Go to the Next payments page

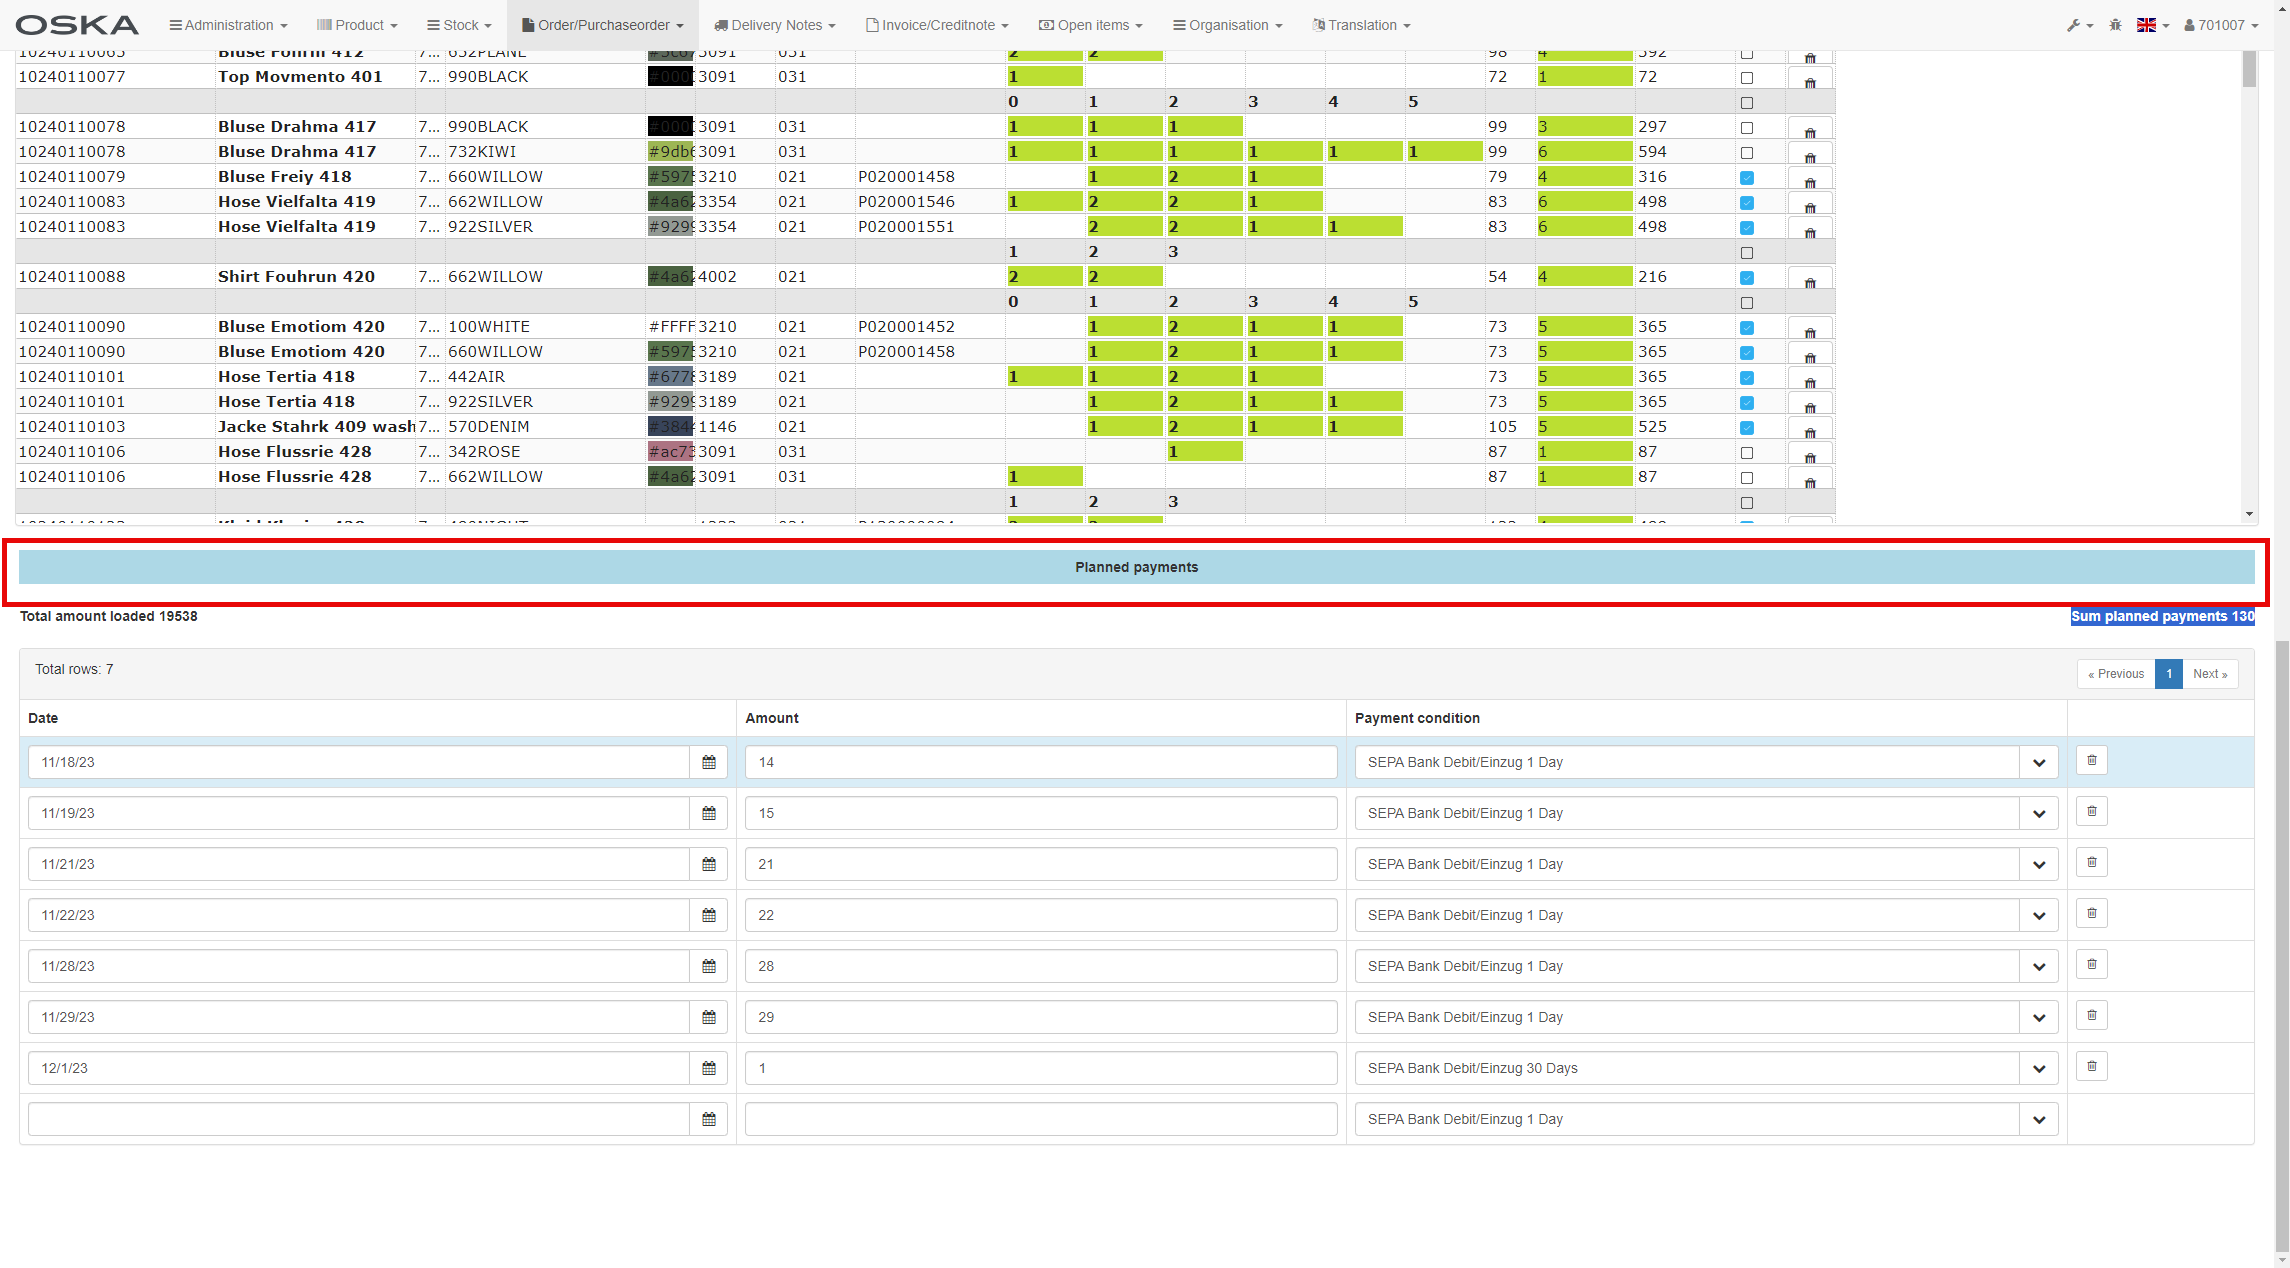(2209, 674)
